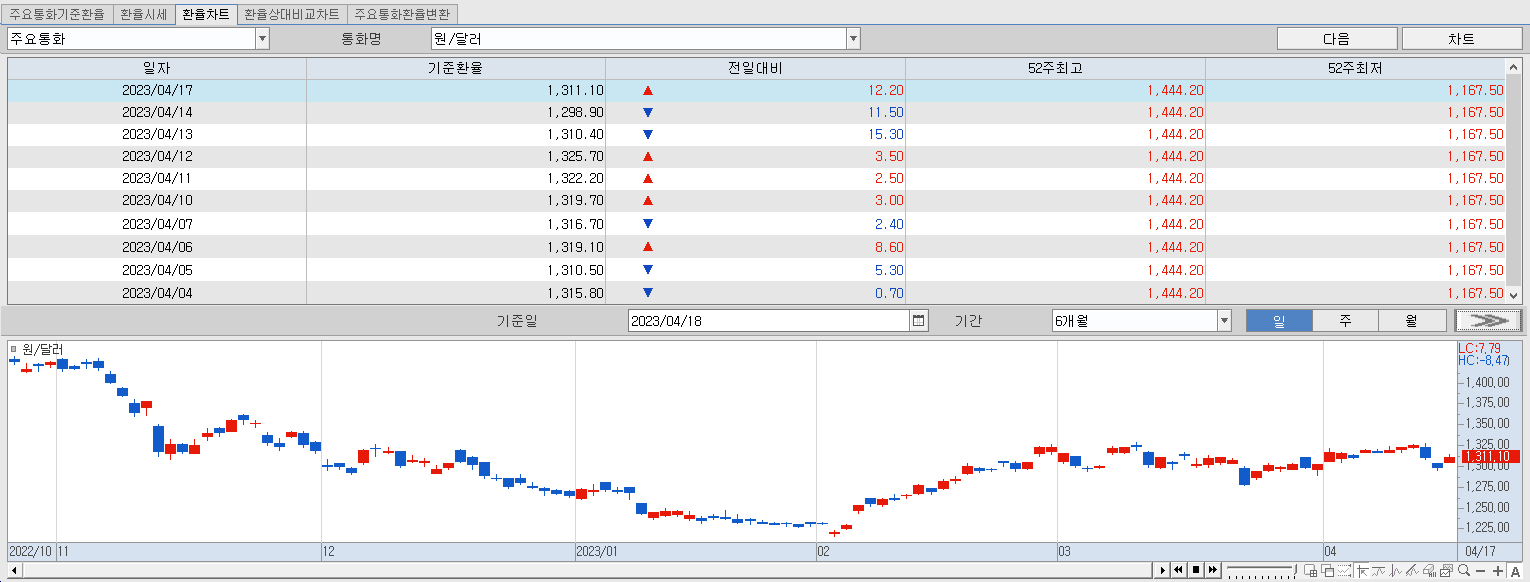Select the crosshair cursor tool icon
The height and width of the screenshot is (582, 1530).
1362,570
